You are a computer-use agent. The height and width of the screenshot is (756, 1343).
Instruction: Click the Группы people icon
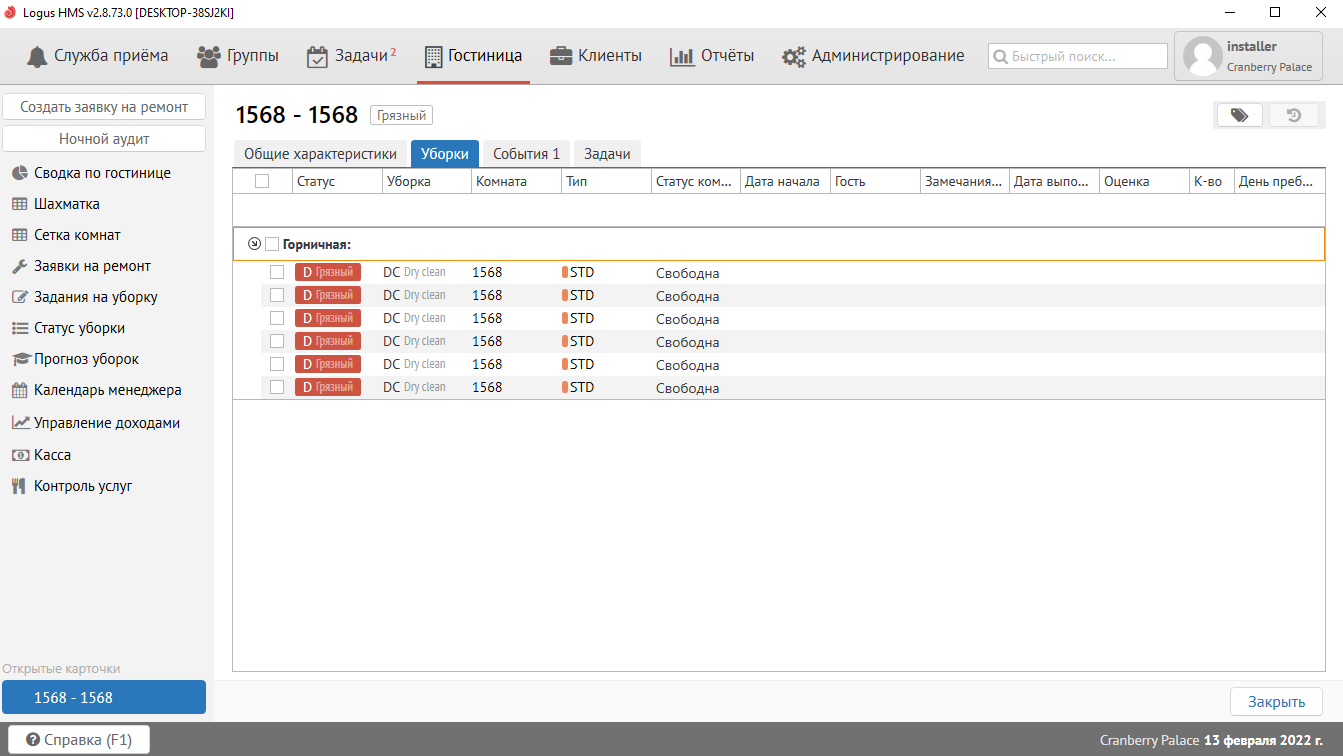pos(209,56)
